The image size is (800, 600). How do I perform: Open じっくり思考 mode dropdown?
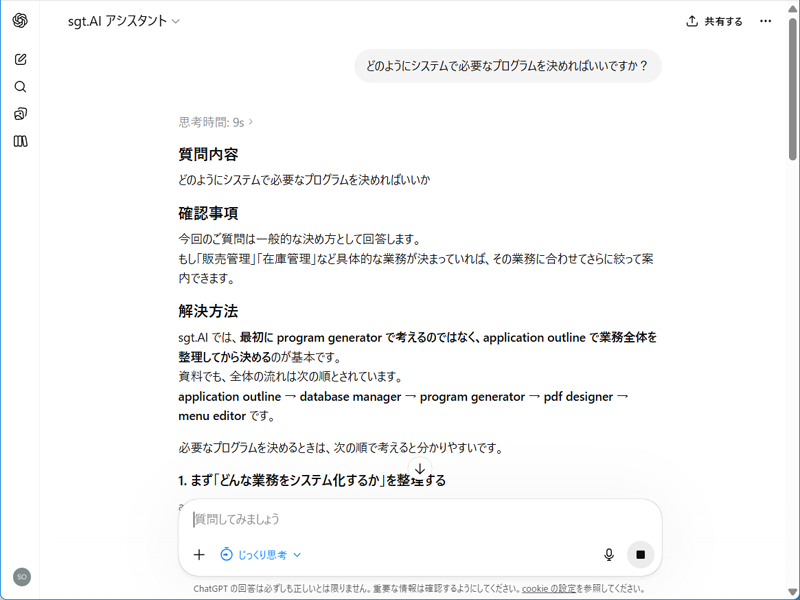(261, 555)
